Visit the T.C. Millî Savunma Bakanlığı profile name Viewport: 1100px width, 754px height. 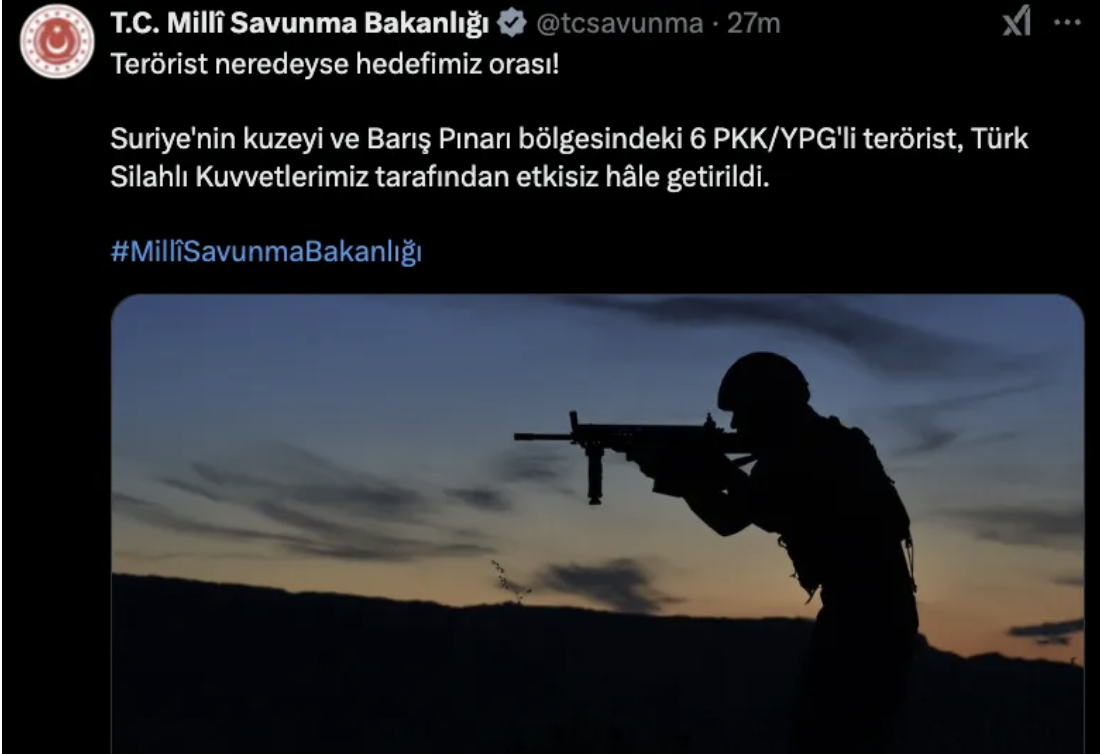300,23
